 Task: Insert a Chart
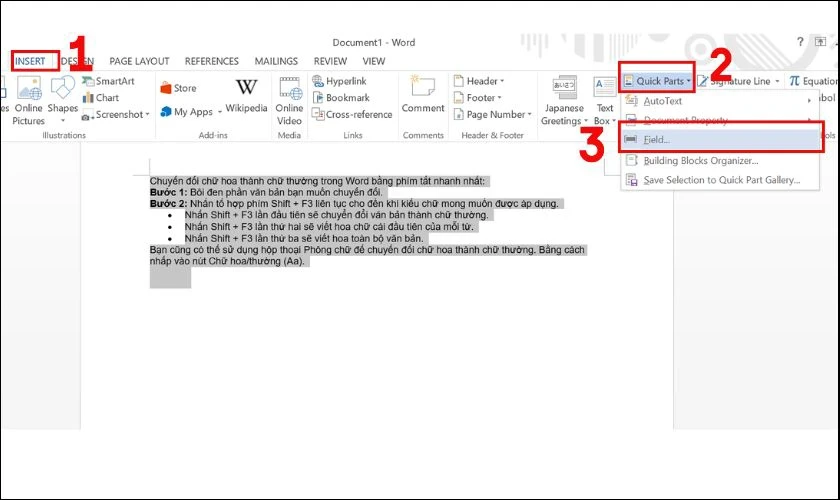tap(101, 98)
